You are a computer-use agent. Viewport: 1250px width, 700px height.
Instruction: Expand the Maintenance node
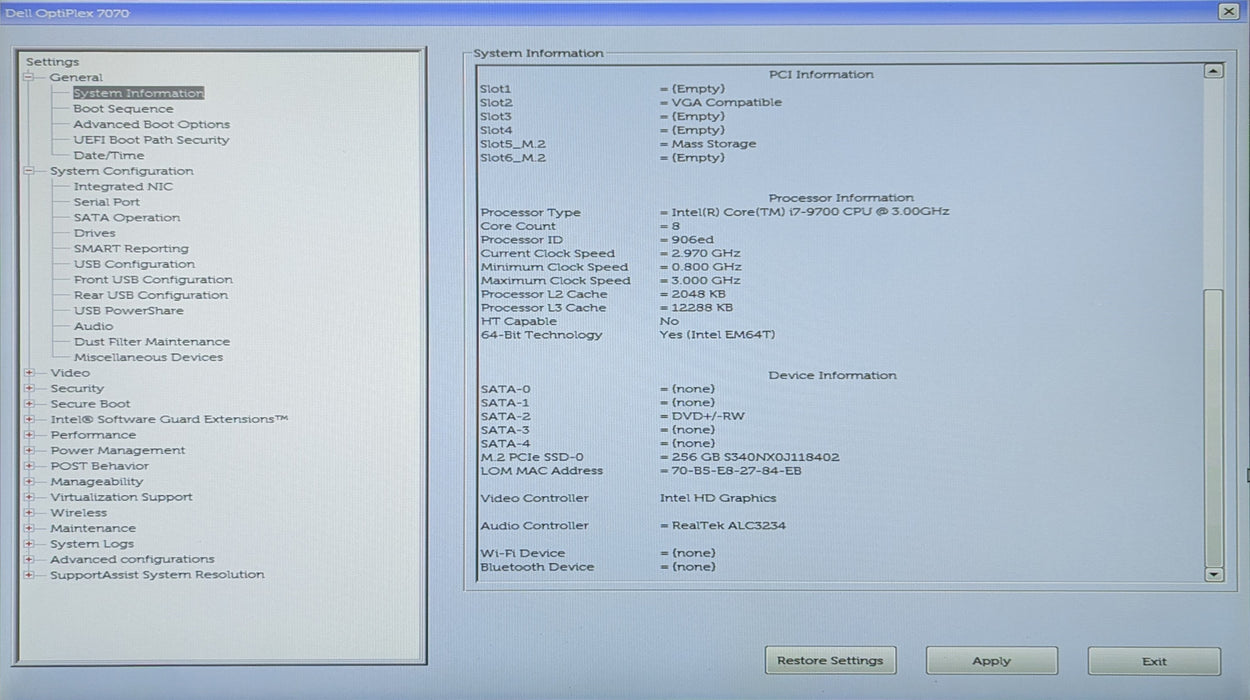click(x=30, y=528)
